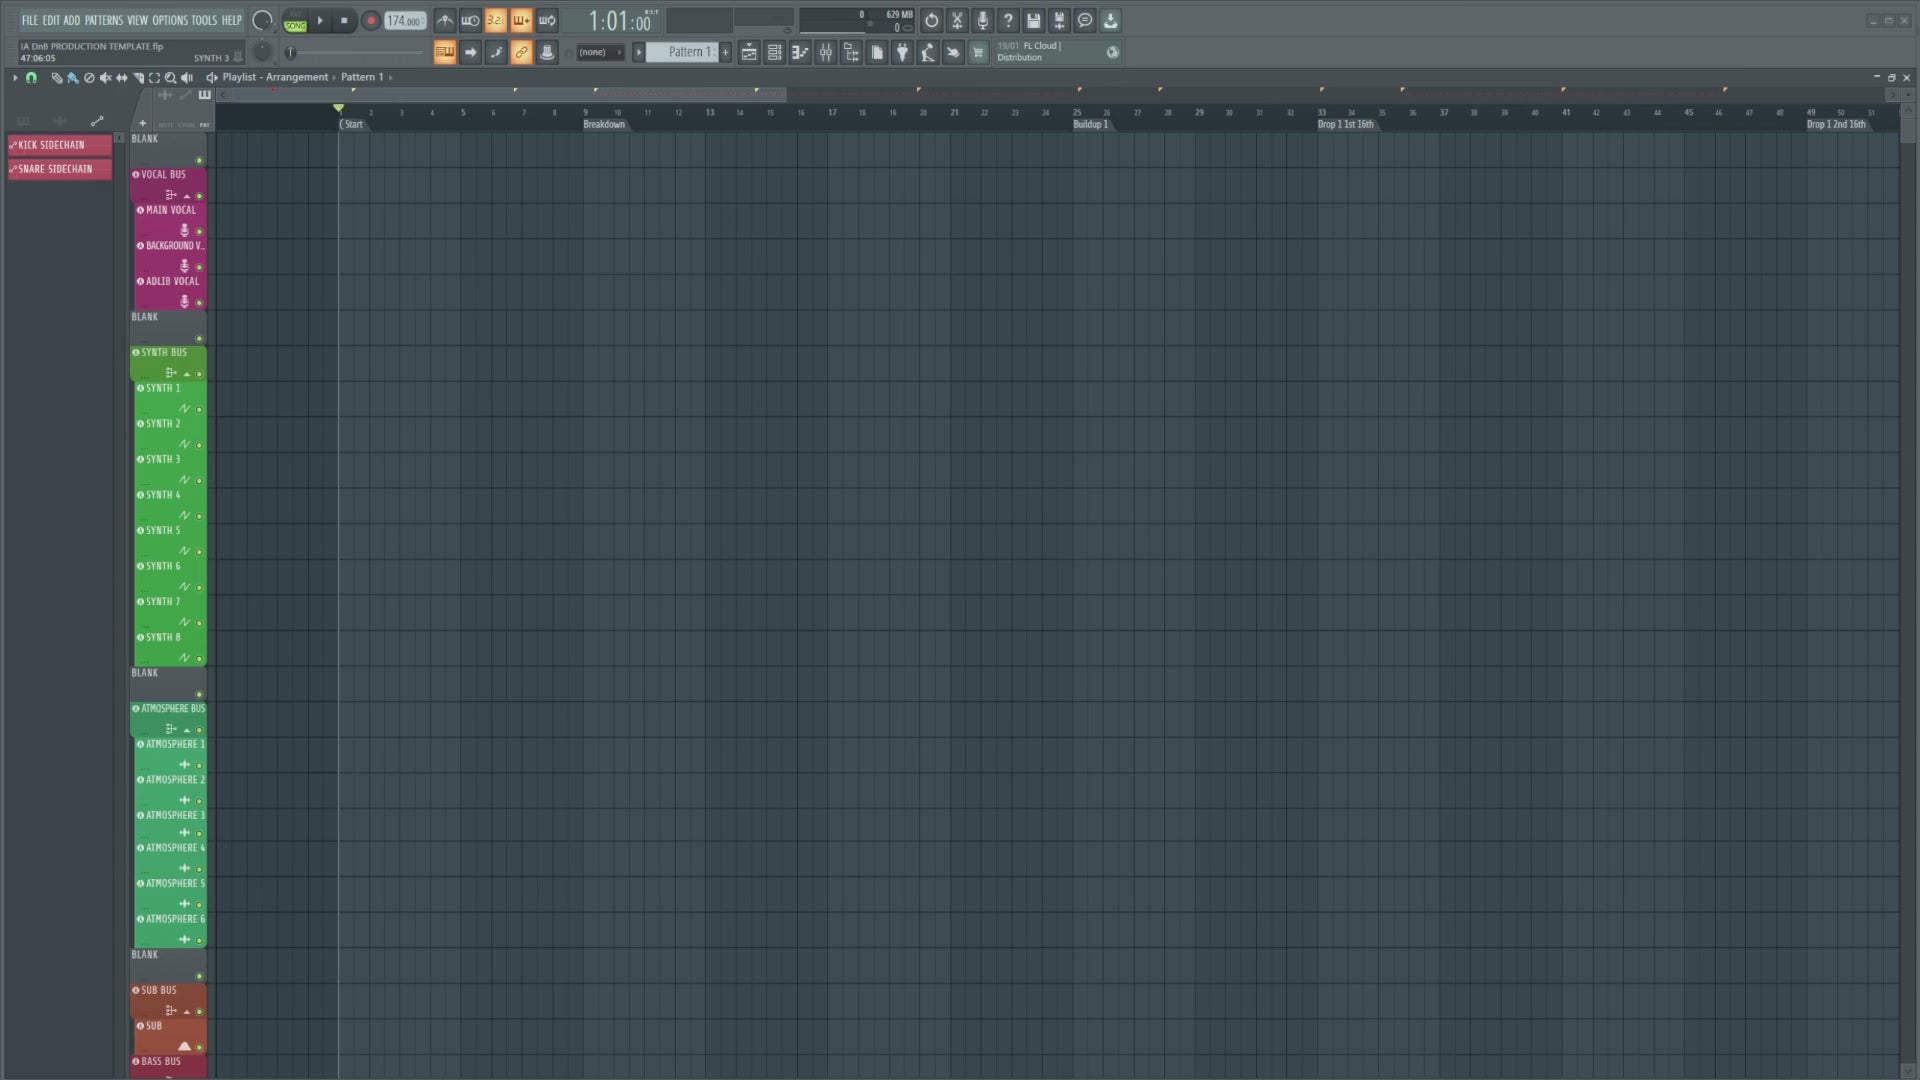Viewport: 1920px width, 1080px height.
Task: Open the (none) snap dropdown
Action: point(599,53)
